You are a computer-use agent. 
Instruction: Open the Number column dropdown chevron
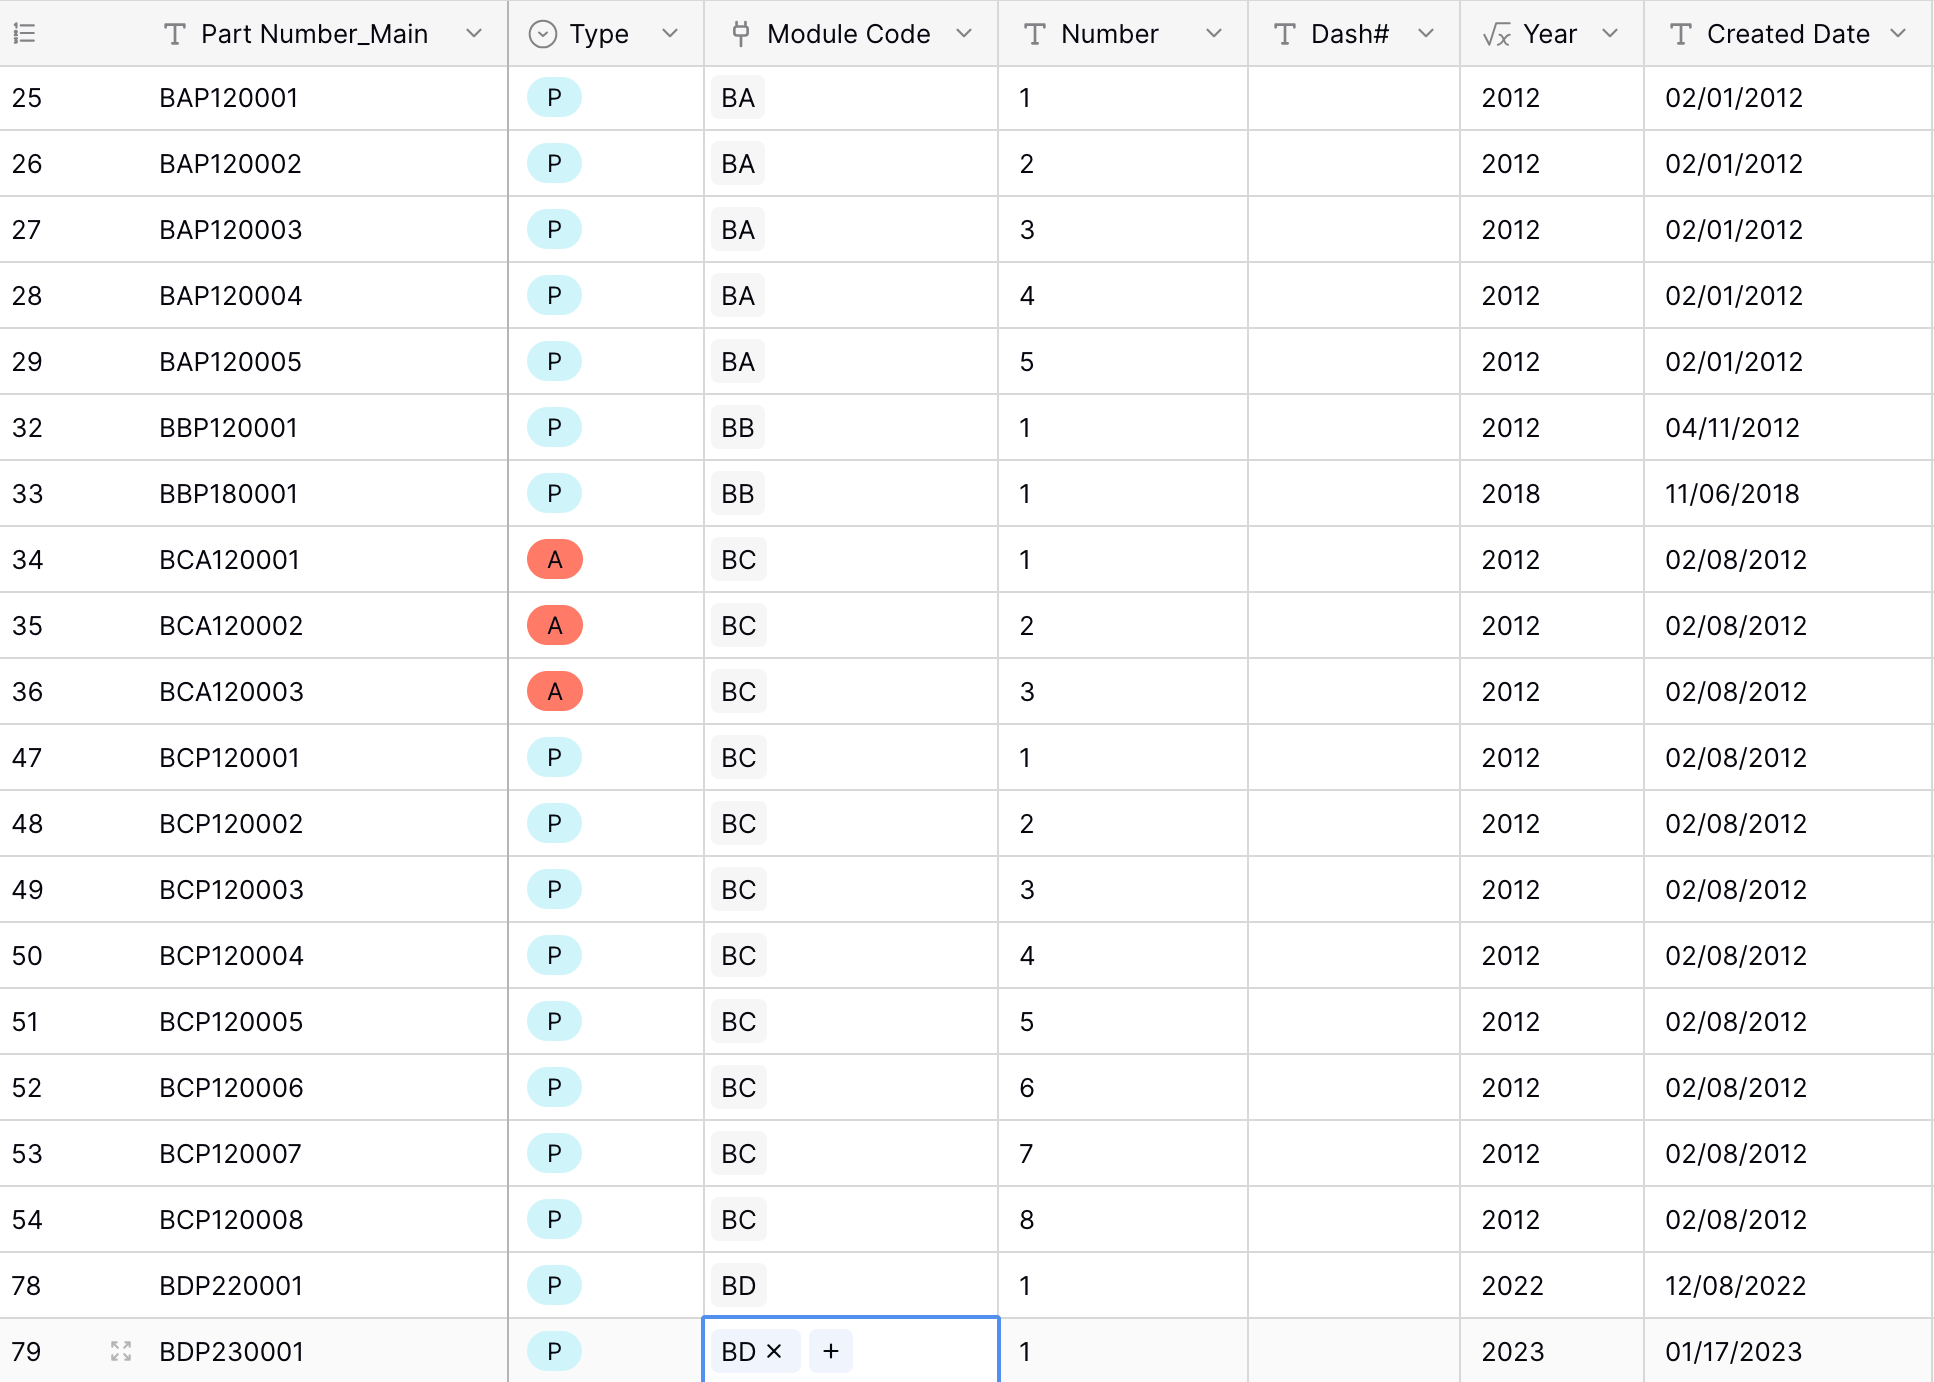pyautogui.click(x=1214, y=34)
